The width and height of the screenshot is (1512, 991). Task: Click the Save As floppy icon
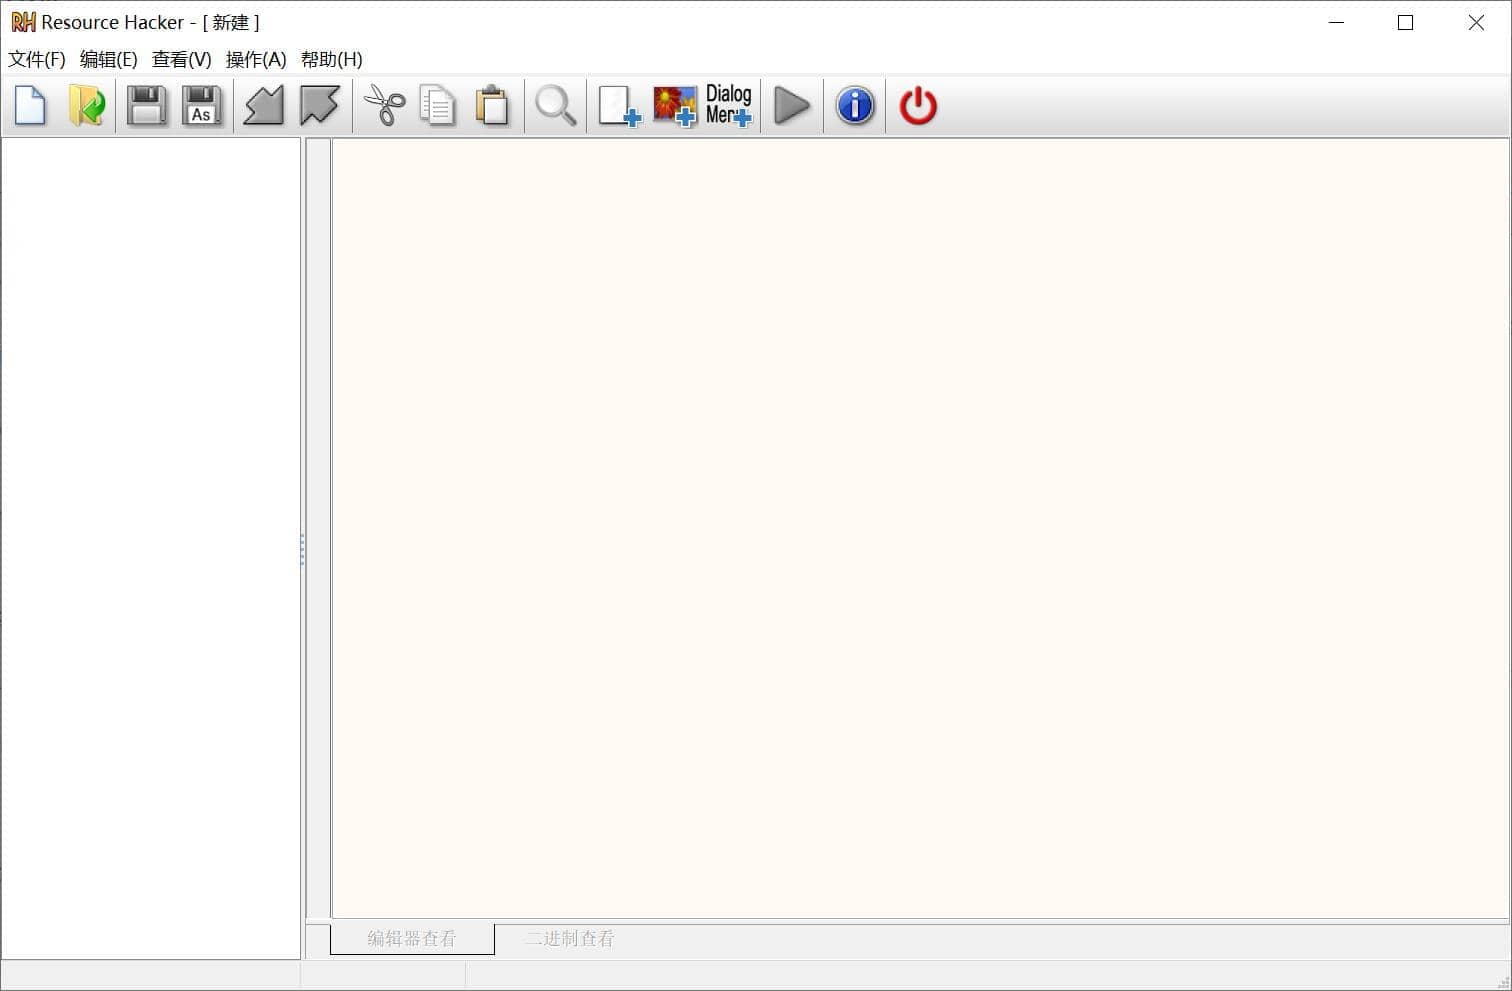coord(201,106)
